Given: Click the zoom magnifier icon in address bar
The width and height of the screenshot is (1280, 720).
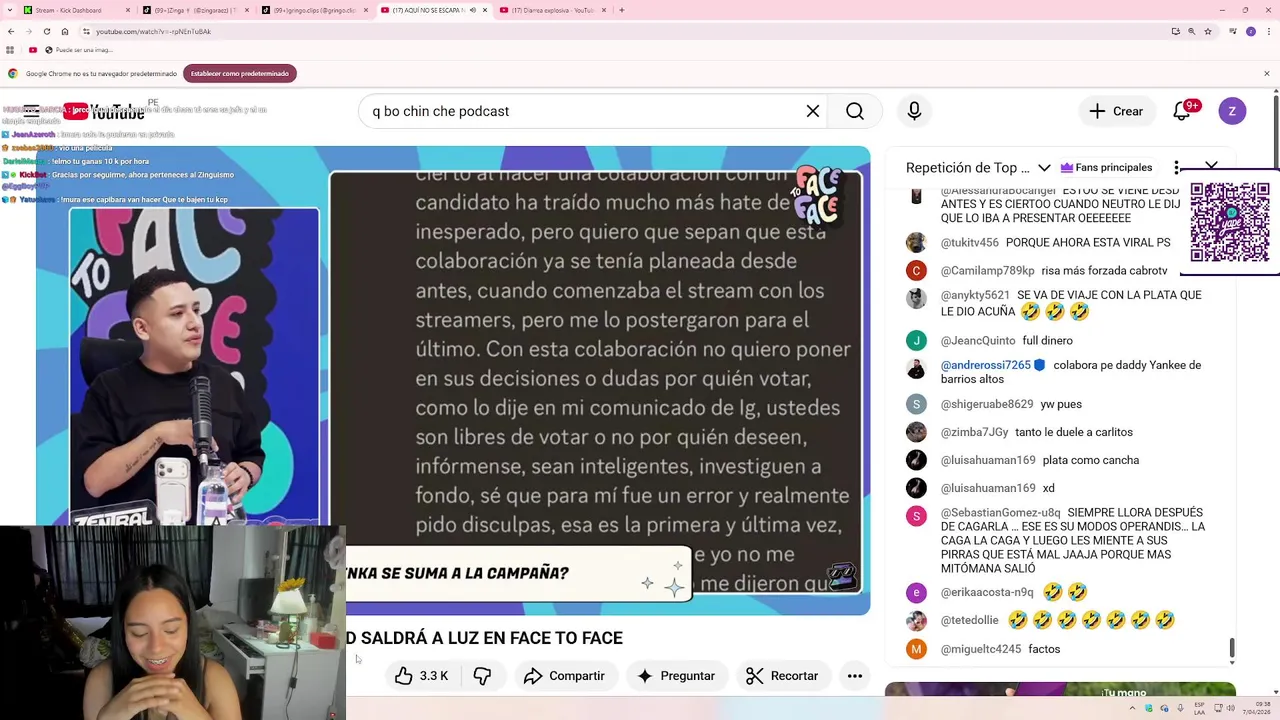Looking at the screenshot, I should point(1191,31).
